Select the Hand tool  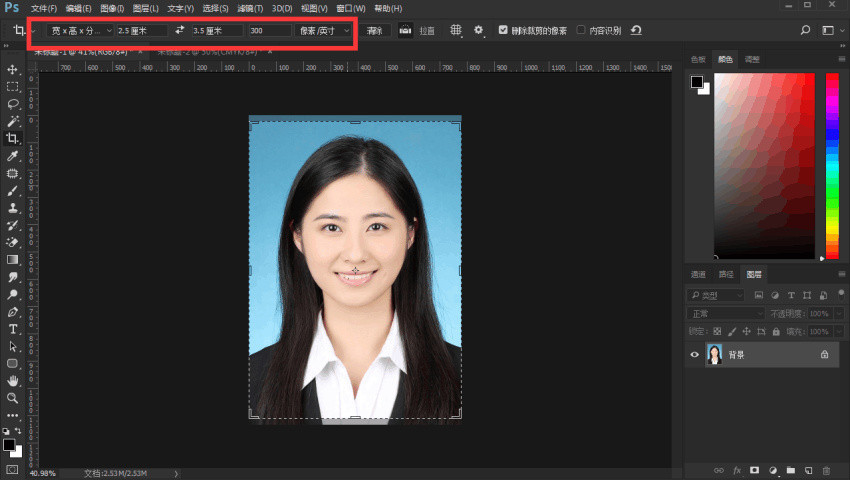pyautogui.click(x=12, y=381)
